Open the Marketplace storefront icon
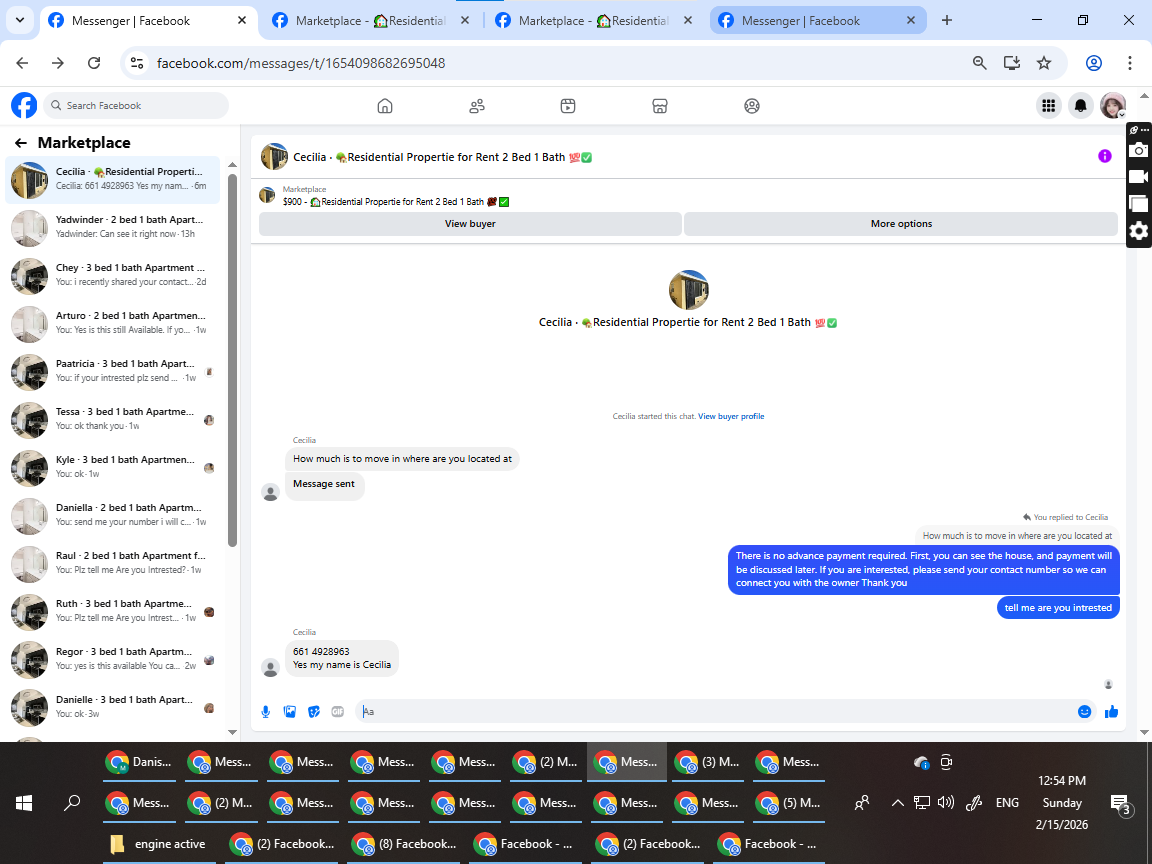The width and height of the screenshot is (1152, 864). (660, 106)
